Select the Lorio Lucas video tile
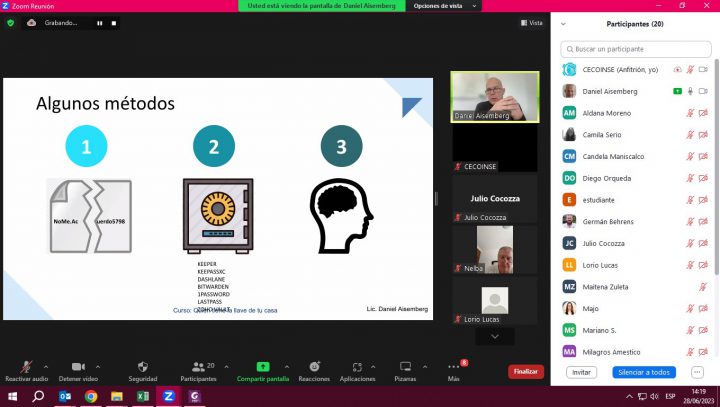Image resolution: width=720 pixels, height=407 pixels. pos(495,300)
